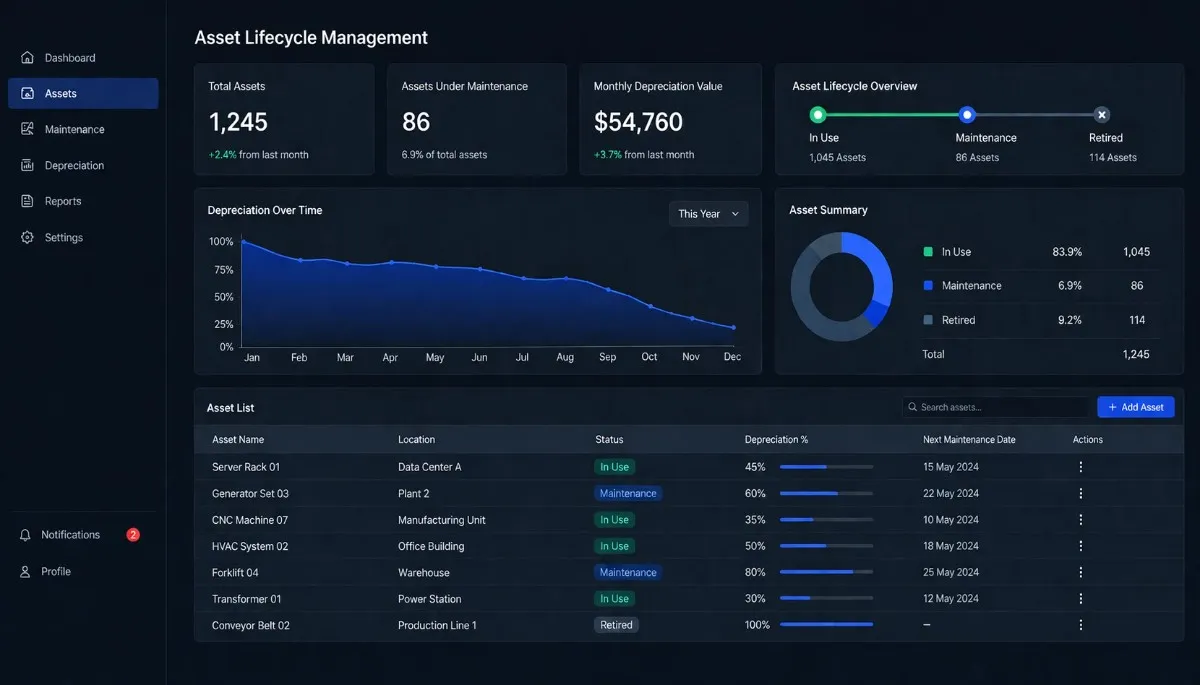Click the HVAC System 02 asset name
This screenshot has height=685, width=1200.
tap(250, 546)
